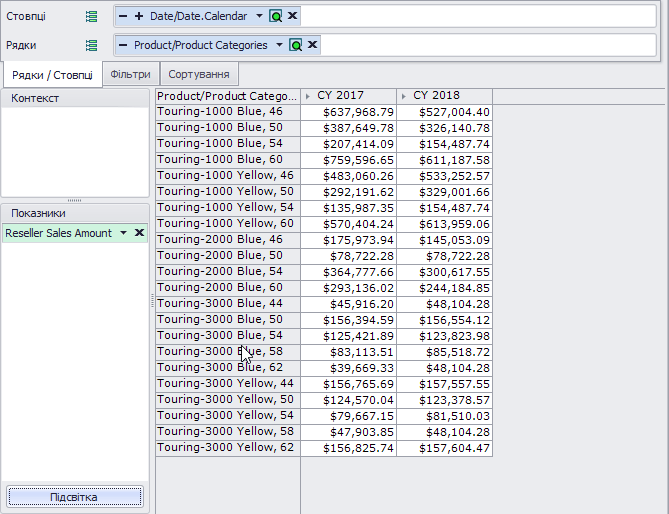The height and width of the screenshot is (514, 669).
Task: Select row Touring-1000 Yellow, 60
Action: coord(228,224)
